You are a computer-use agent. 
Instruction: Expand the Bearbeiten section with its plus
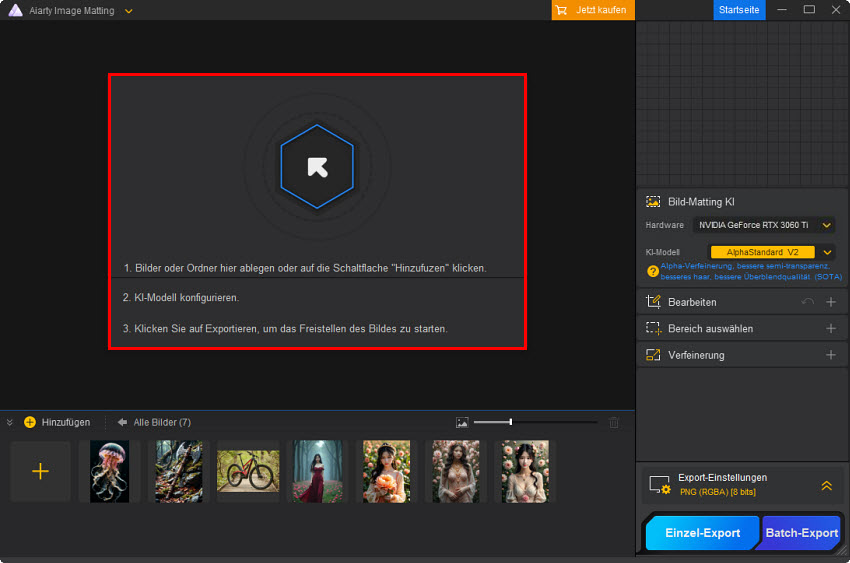pyautogui.click(x=830, y=302)
